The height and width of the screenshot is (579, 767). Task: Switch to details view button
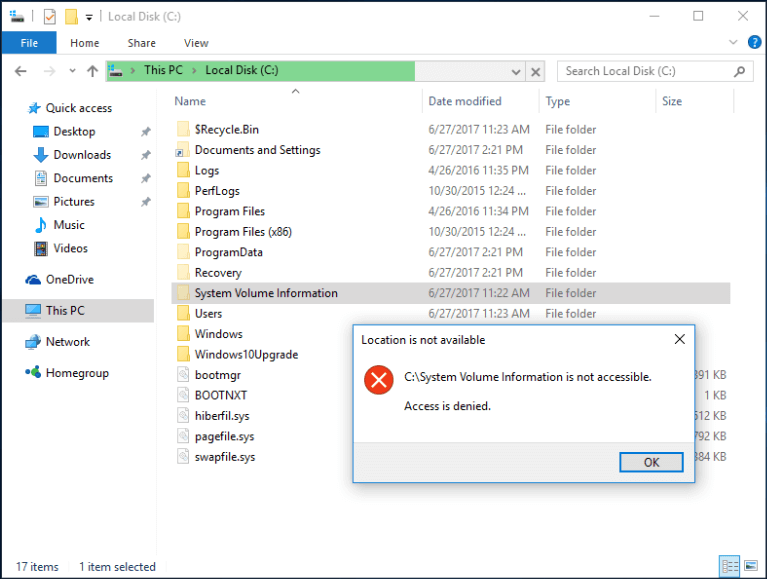pyautogui.click(x=730, y=566)
